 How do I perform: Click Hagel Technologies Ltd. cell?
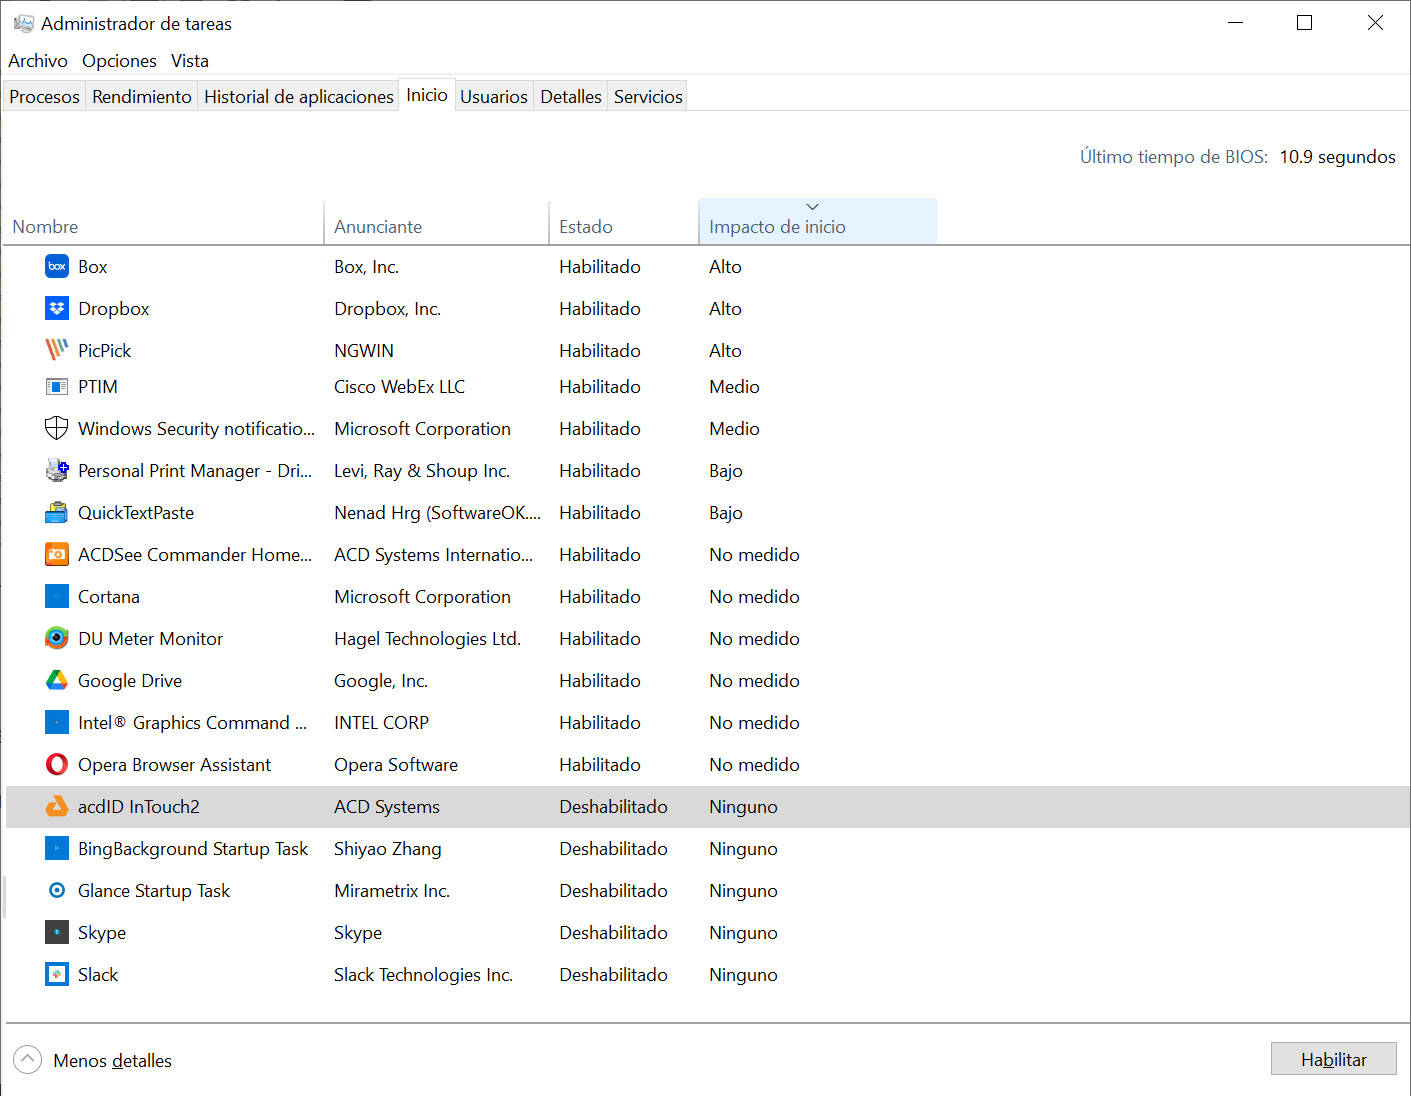[427, 639]
